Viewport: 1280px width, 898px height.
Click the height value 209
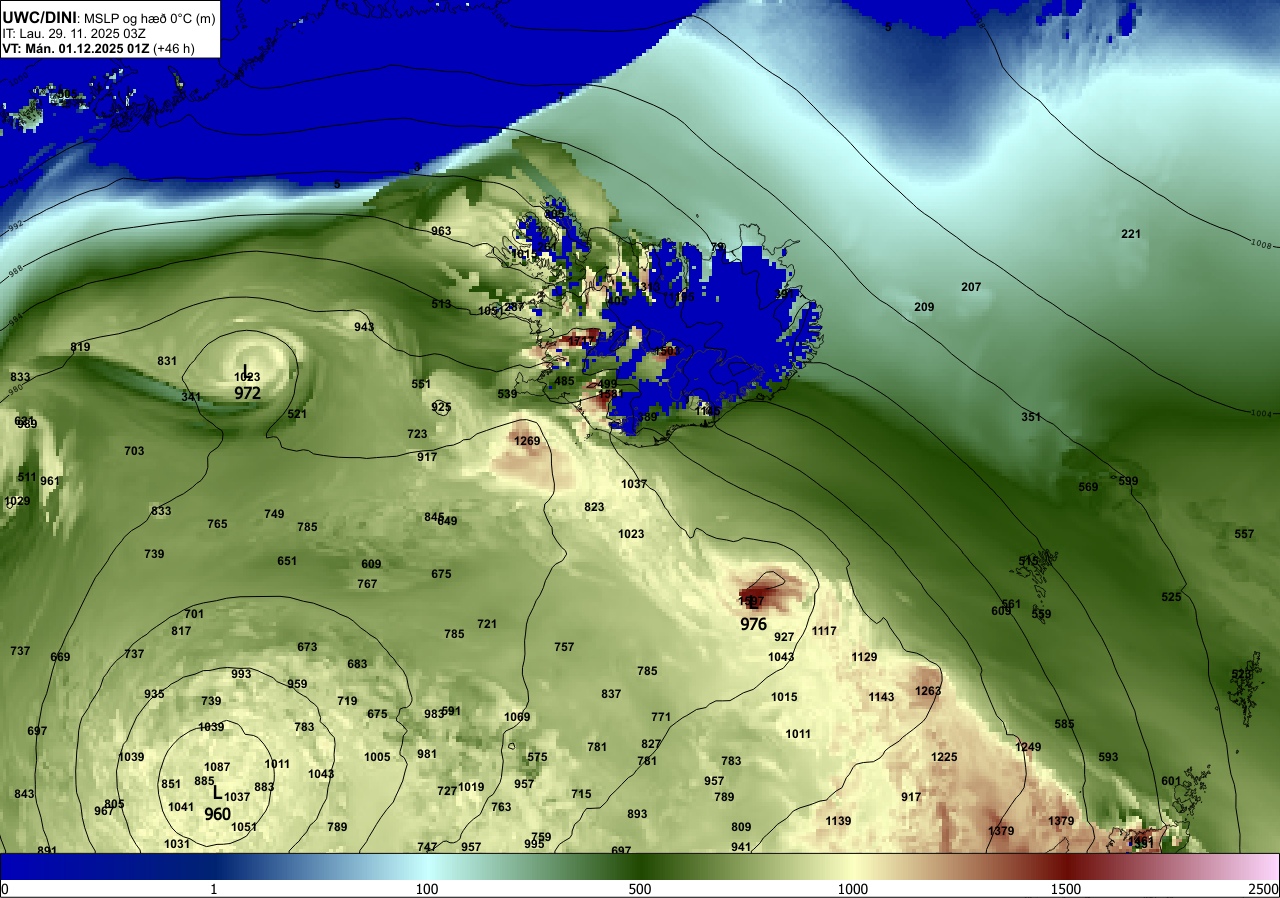tap(924, 307)
